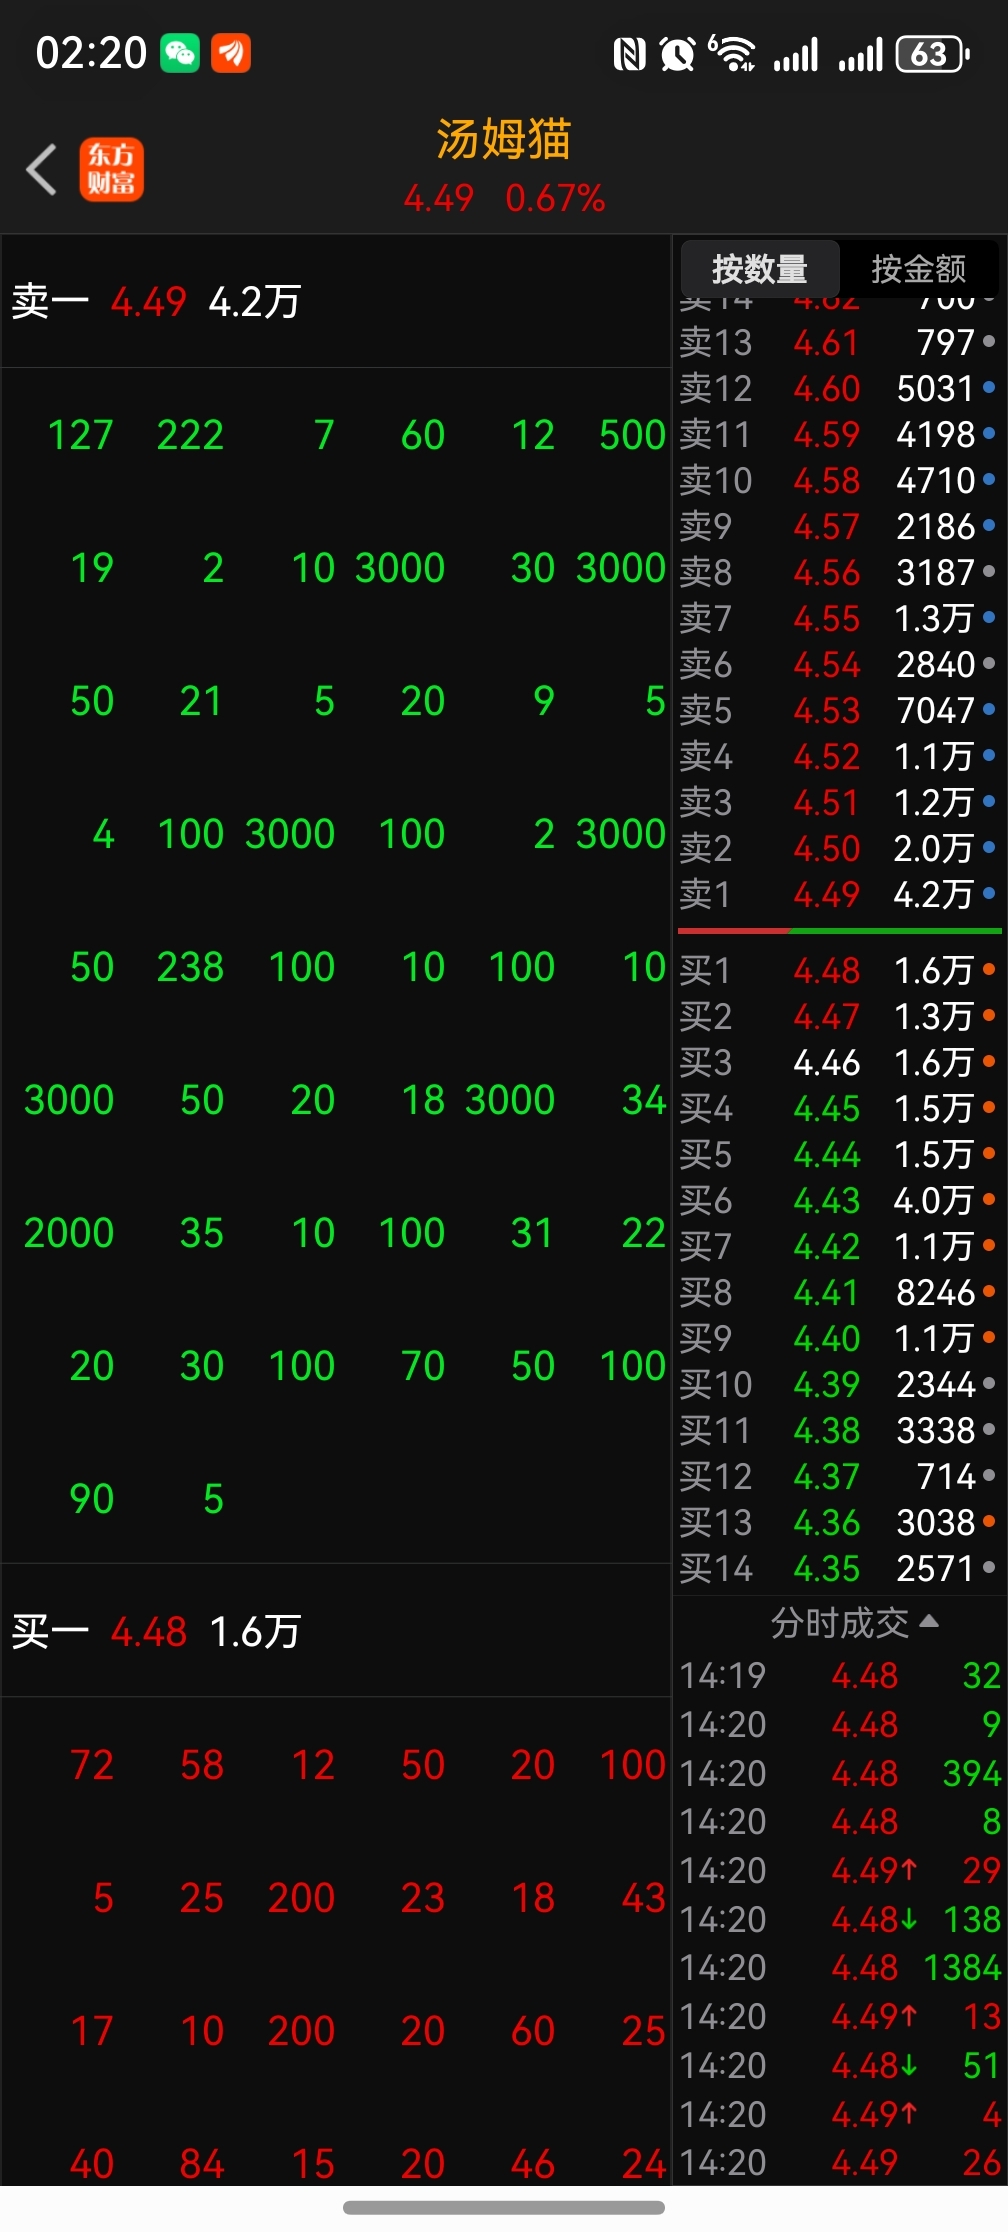Select the 买一 4.48 1.6万 header
The image size is (1008, 2232).
pos(336,1631)
